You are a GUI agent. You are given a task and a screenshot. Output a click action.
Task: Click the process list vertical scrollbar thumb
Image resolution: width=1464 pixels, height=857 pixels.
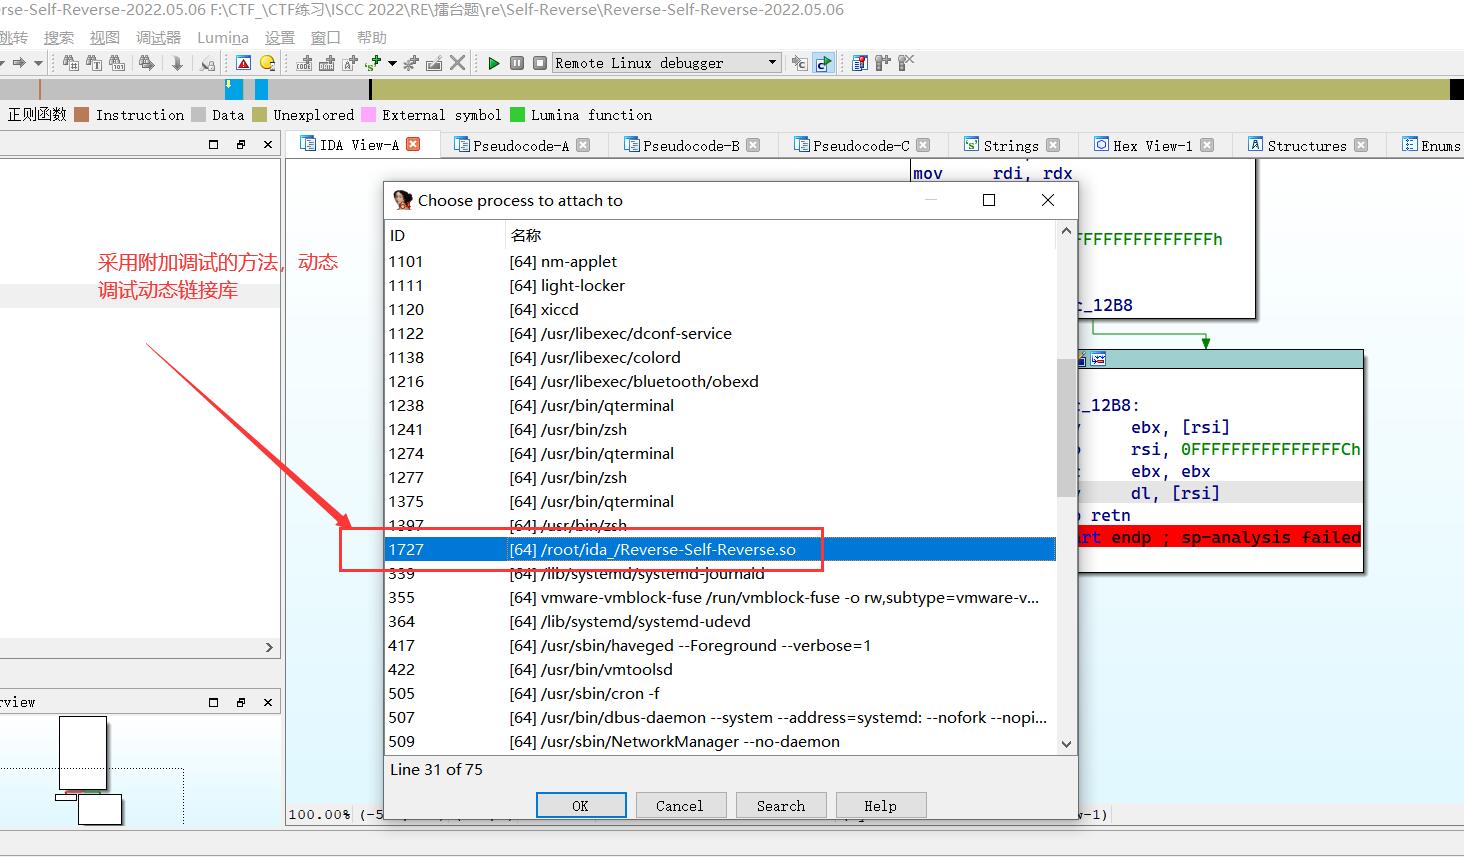click(x=1066, y=427)
